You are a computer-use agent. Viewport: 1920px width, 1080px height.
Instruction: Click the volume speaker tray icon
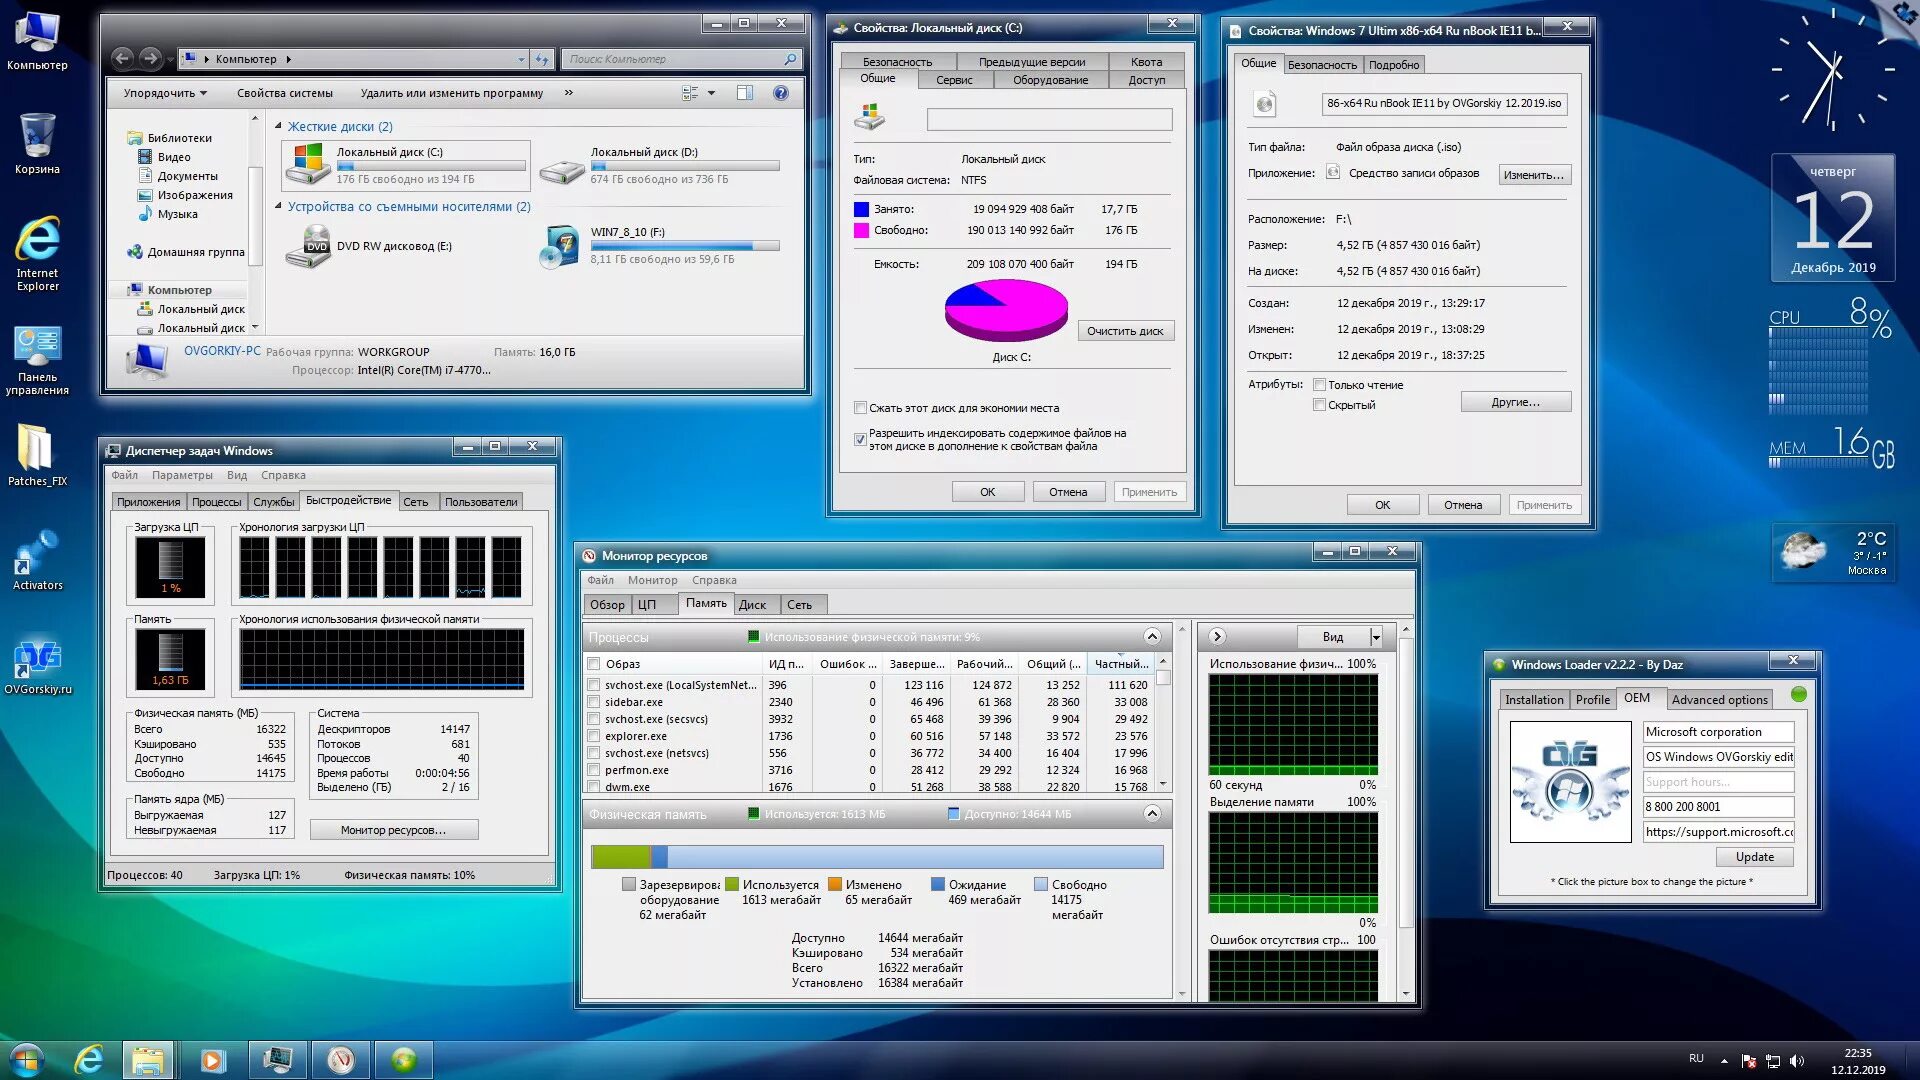coord(1797,1061)
